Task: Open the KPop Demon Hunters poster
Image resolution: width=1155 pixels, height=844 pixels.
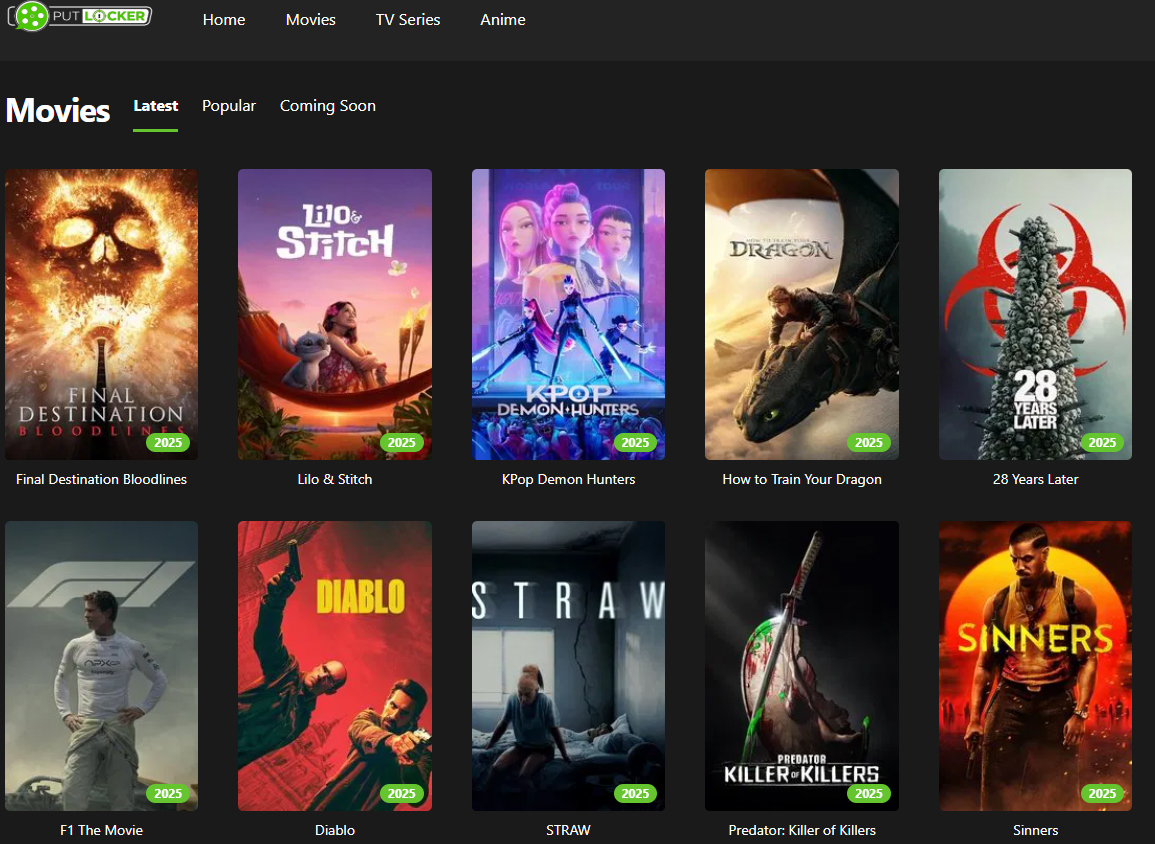Action: [569, 314]
